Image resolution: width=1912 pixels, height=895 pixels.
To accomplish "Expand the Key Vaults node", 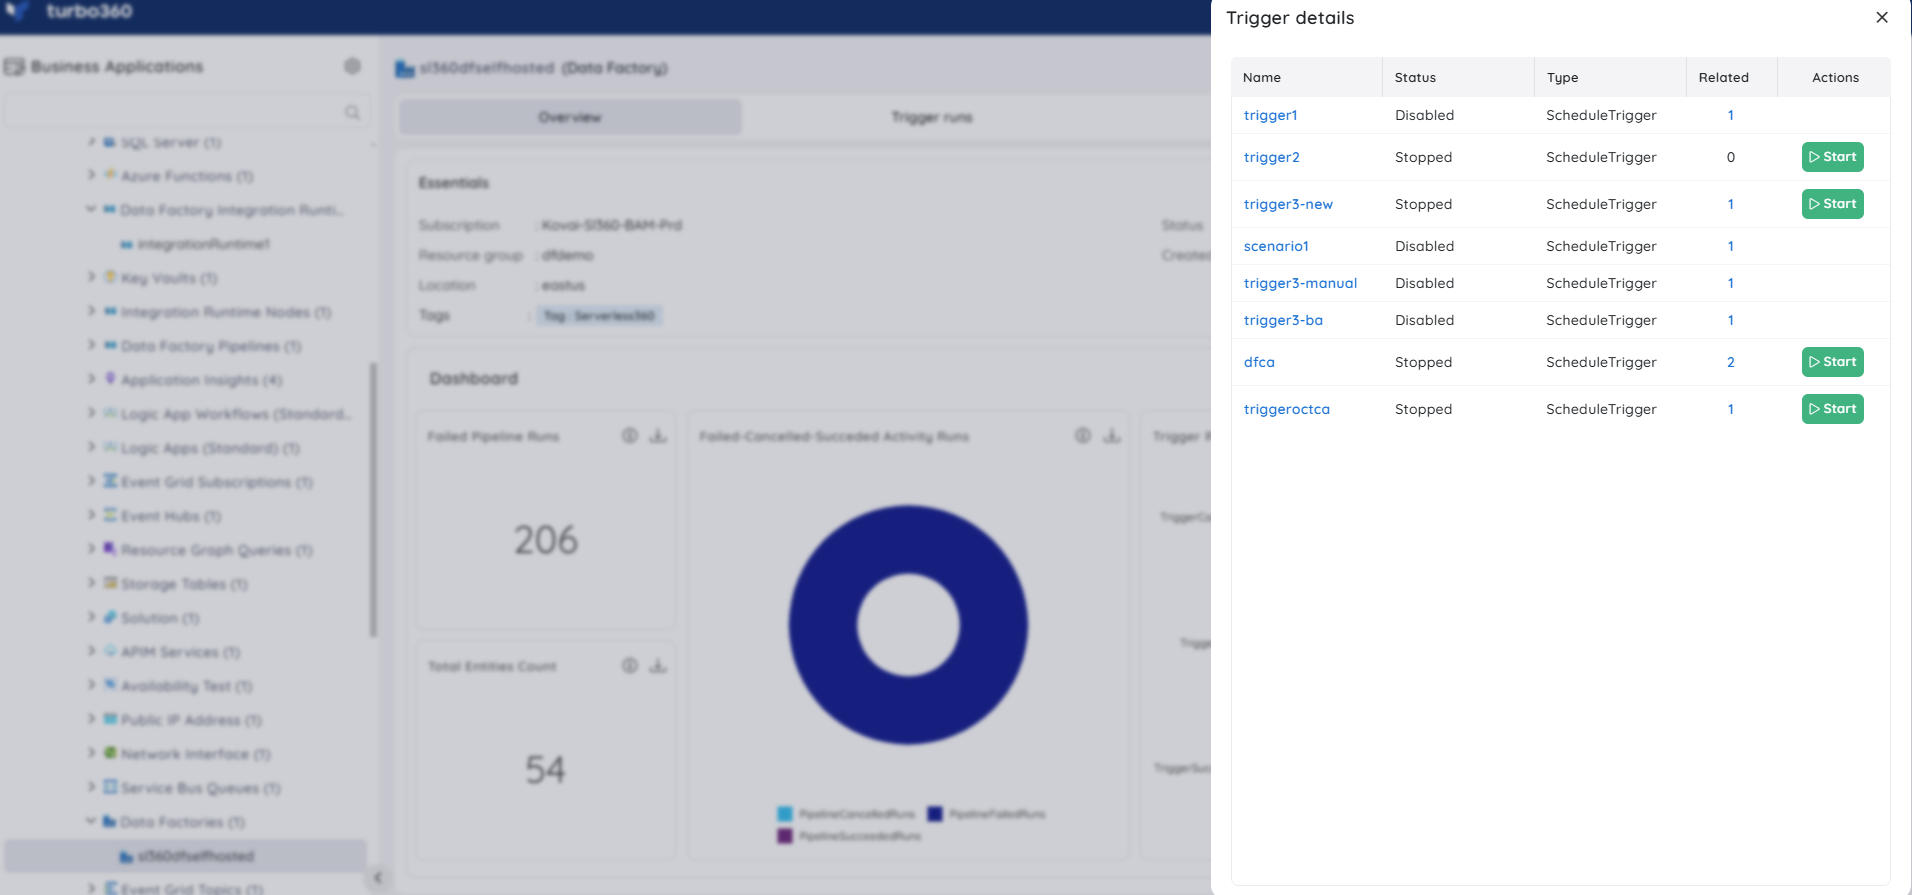I will pyautogui.click(x=91, y=277).
